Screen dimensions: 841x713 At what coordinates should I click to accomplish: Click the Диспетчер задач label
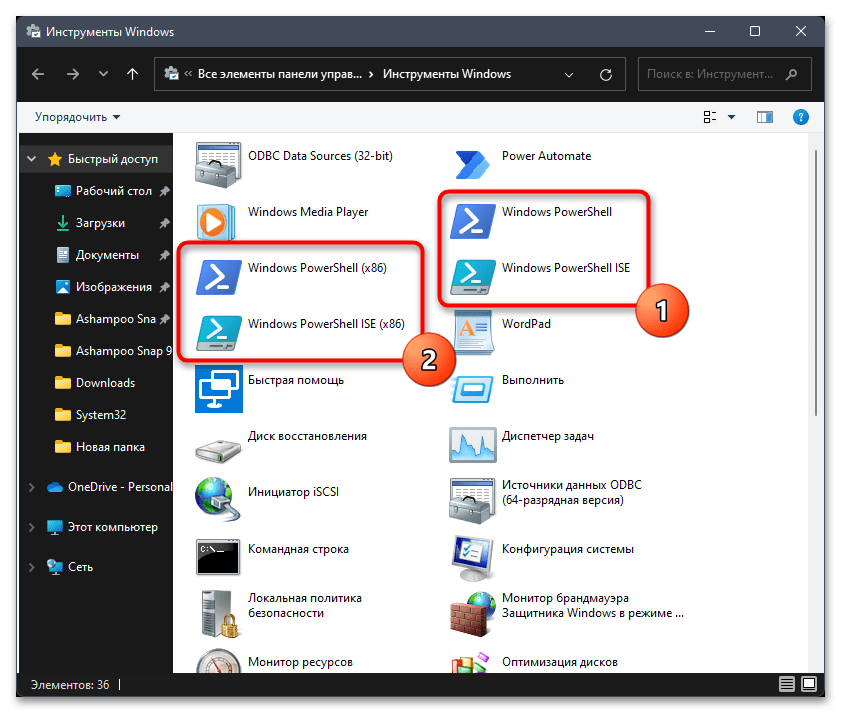click(x=548, y=436)
